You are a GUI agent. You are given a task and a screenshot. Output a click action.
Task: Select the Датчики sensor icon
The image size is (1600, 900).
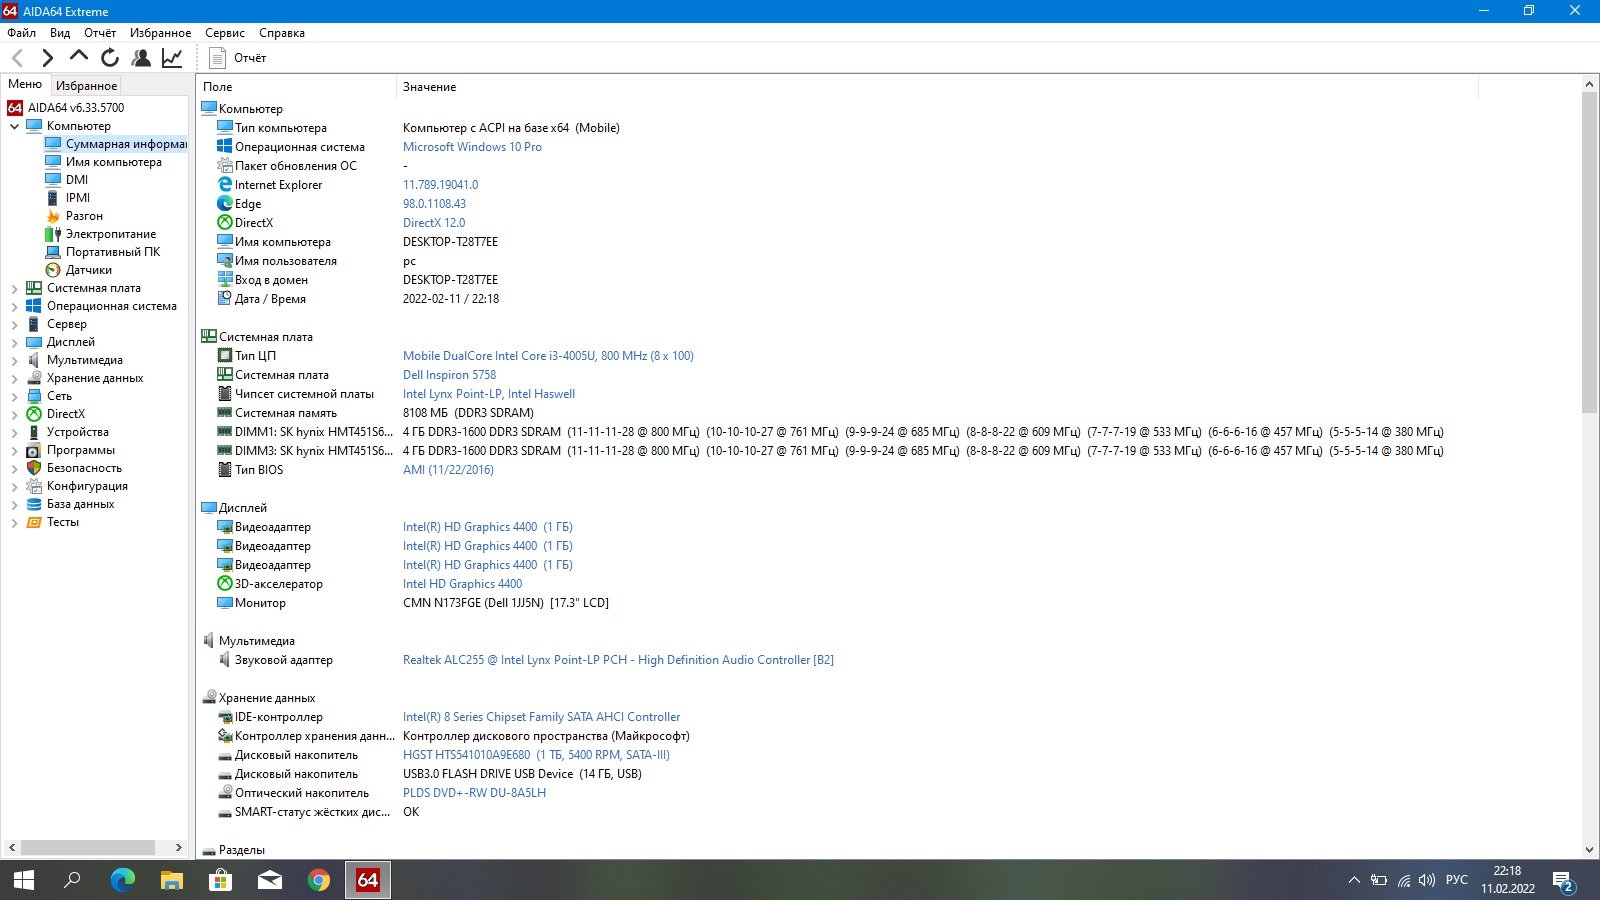coord(53,270)
